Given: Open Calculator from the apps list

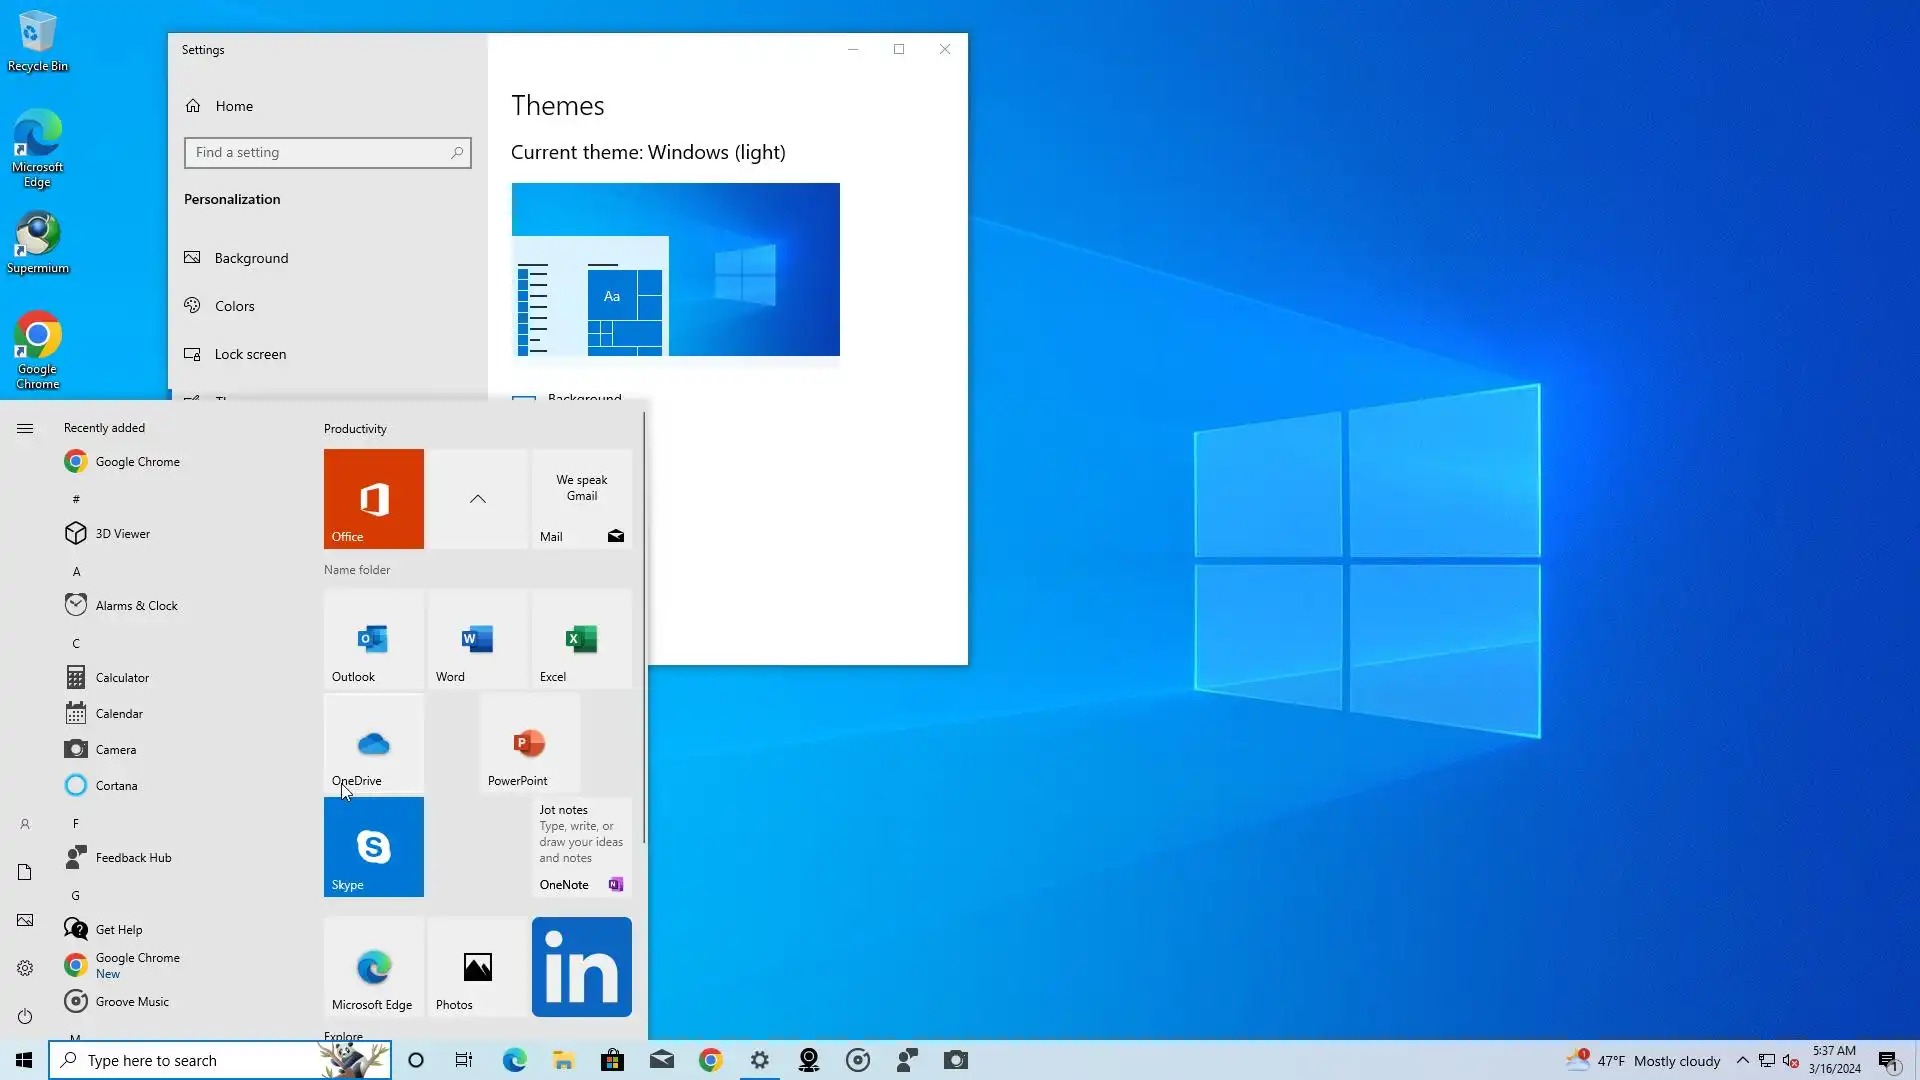Looking at the screenshot, I should click(122, 677).
